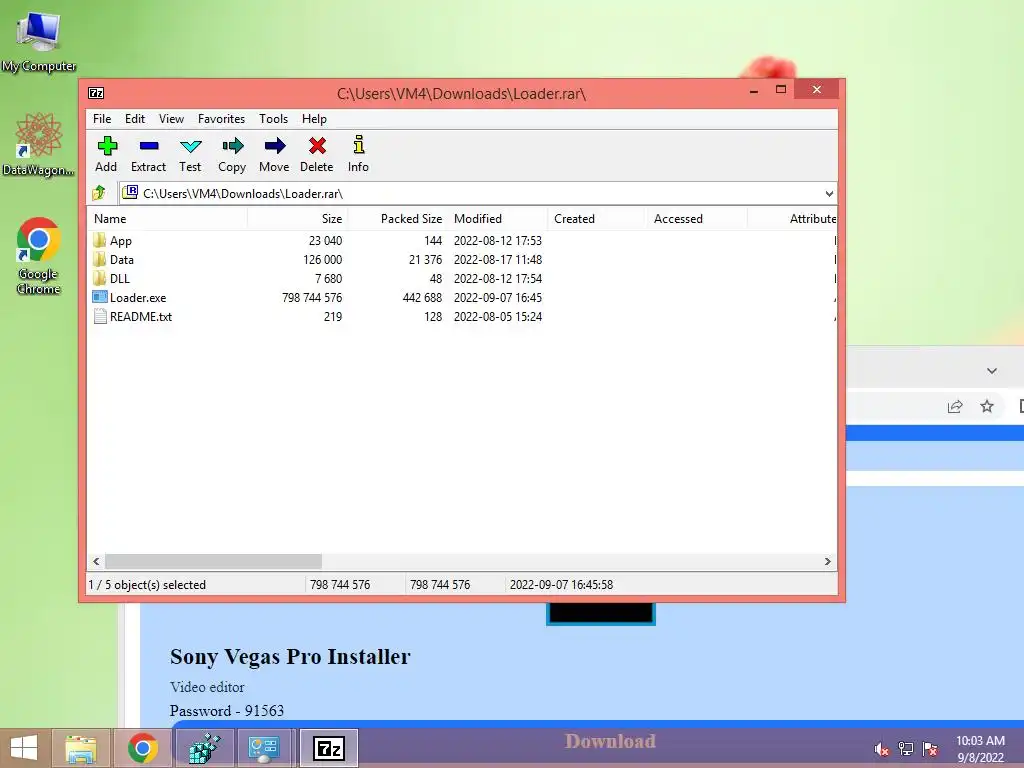Click the Move toolbar icon
This screenshot has width=1024, height=768.
(x=274, y=146)
